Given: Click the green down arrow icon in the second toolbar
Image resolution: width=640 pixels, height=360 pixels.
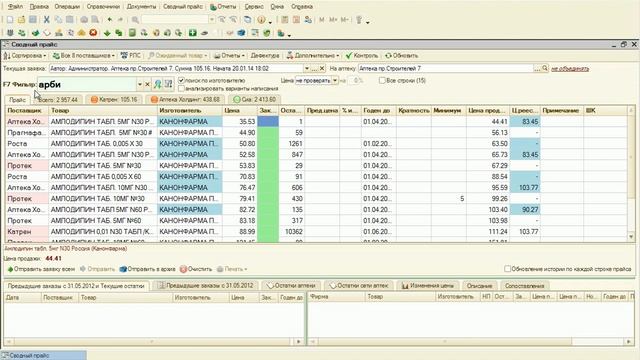Looking at the screenshot, I should (x=107, y=33).
